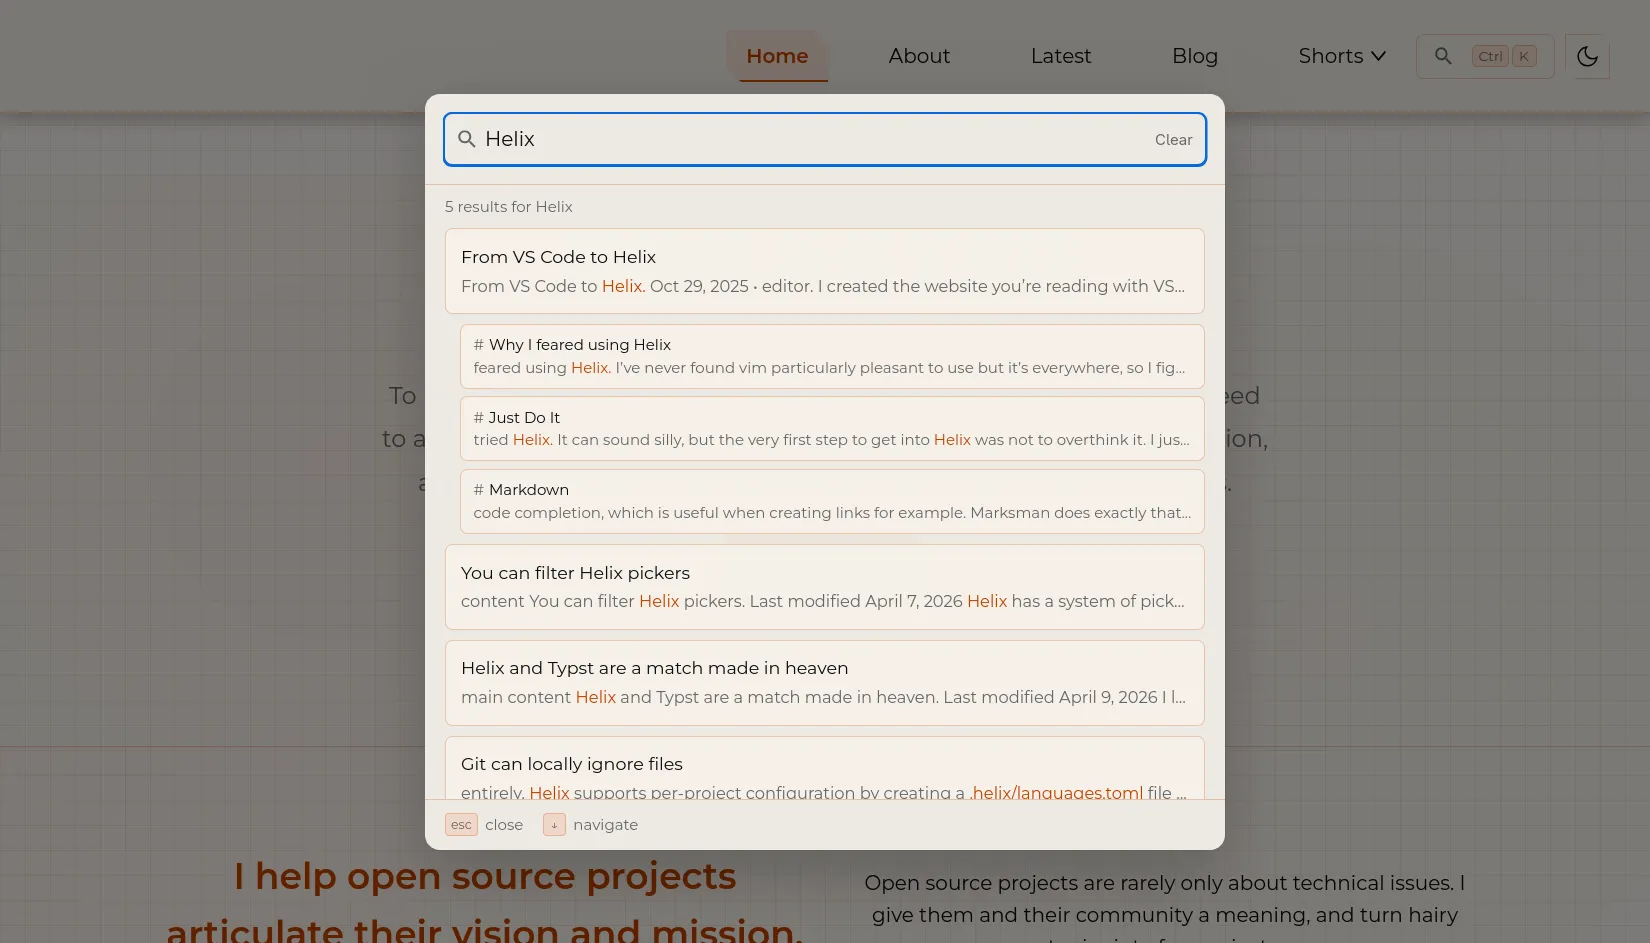
Task: Click the search magnifier icon in the navigation bar
Action: 1443,56
